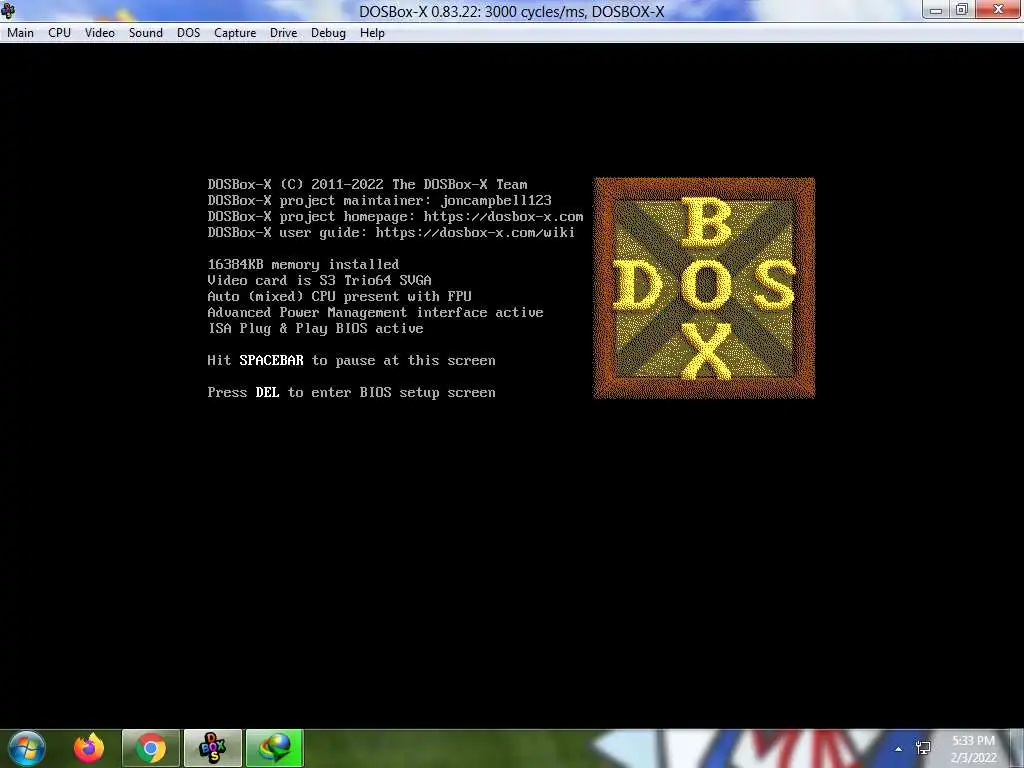Minimize the DOSBox-X window
Viewport: 1024px width, 768px height.
coord(936,10)
